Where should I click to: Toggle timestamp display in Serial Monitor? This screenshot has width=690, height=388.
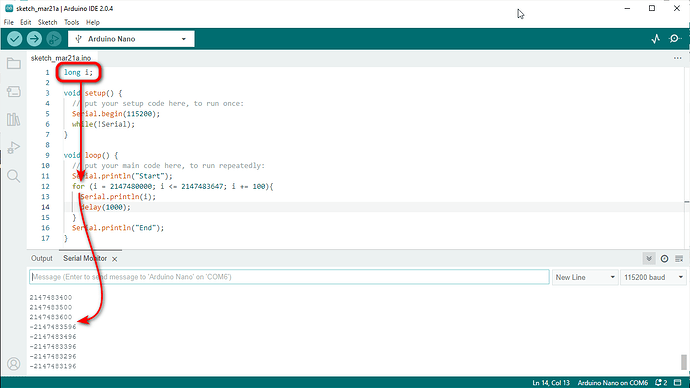pos(664,259)
